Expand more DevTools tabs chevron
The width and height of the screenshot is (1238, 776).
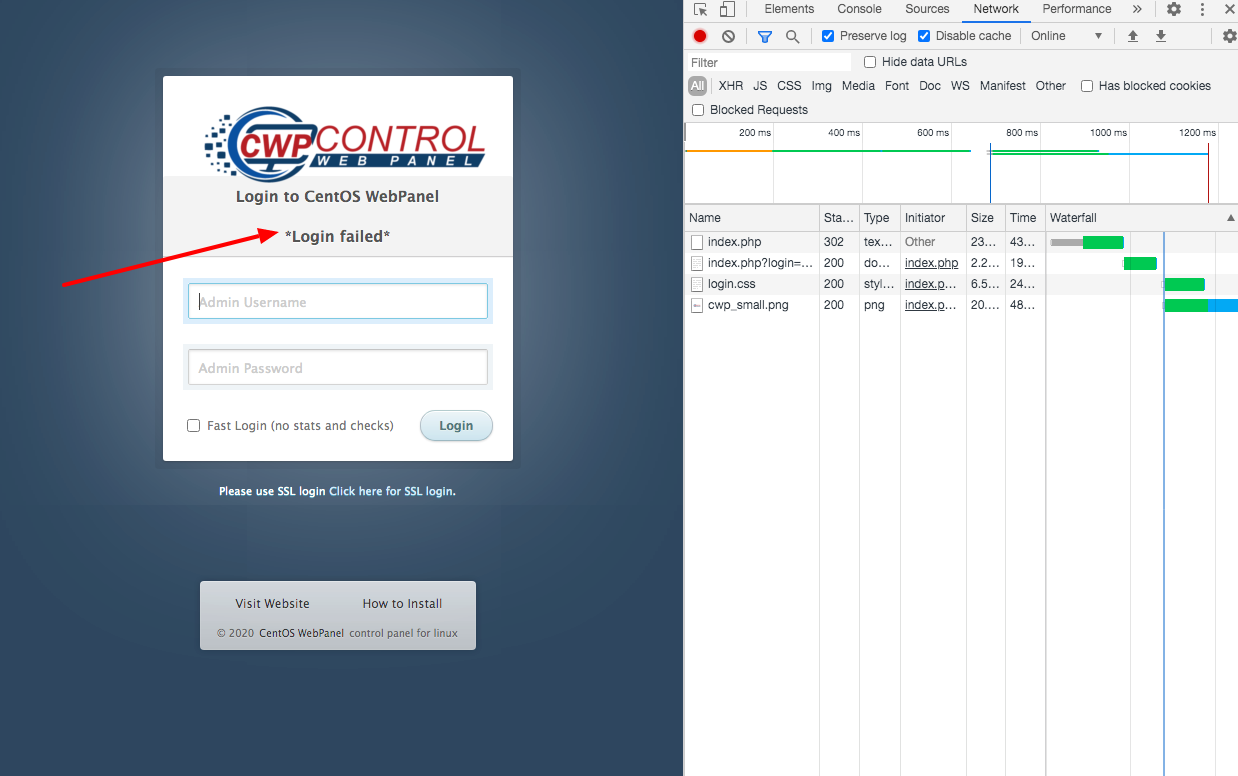(x=1137, y=9)
